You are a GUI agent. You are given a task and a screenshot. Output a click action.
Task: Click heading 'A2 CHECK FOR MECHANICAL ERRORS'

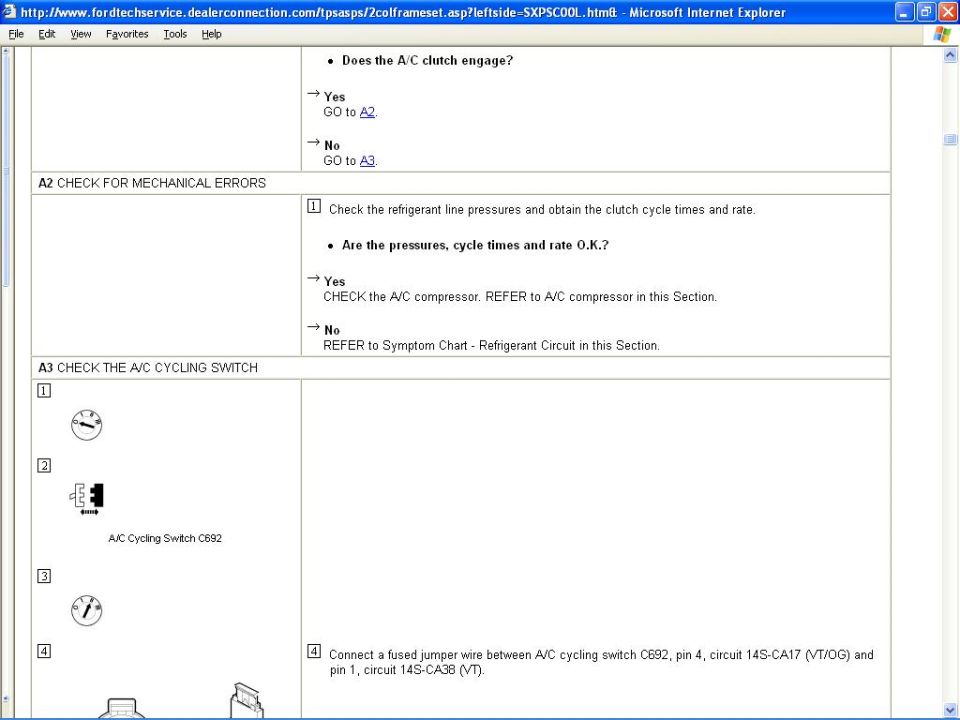point(152,183)
